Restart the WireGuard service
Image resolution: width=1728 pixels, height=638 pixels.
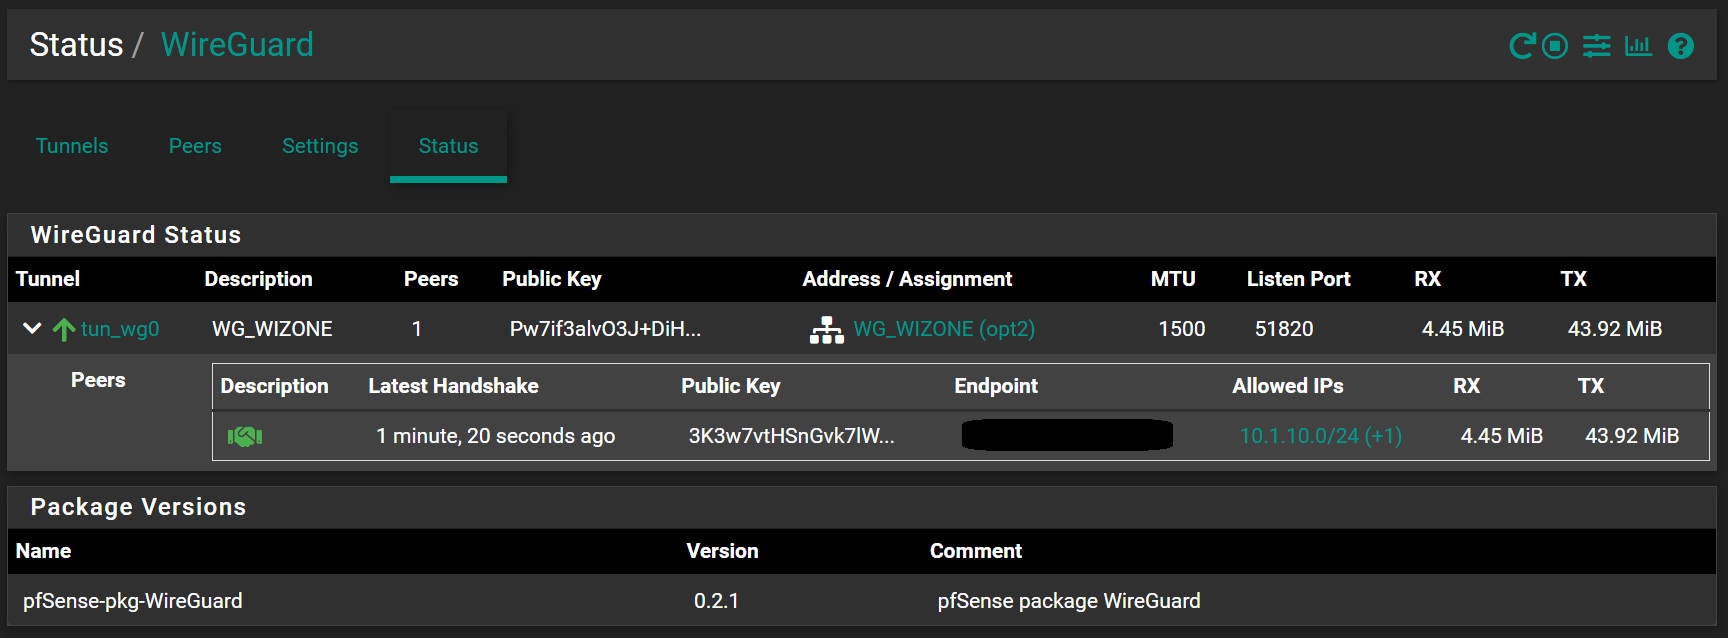pos(1522,46)
